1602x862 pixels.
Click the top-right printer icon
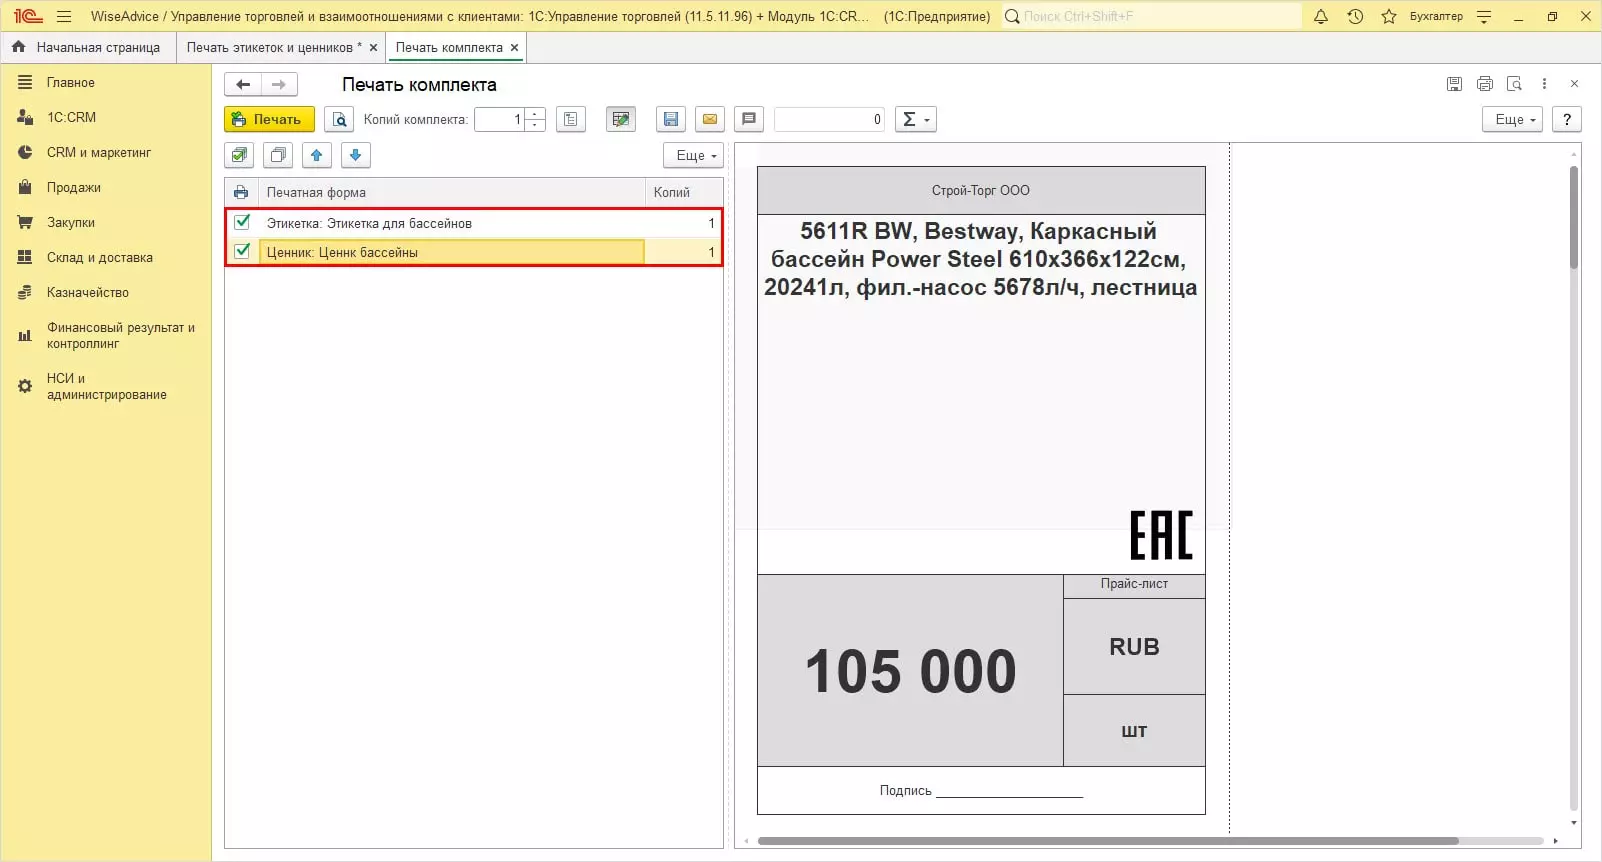click(x=1485, y=84)
